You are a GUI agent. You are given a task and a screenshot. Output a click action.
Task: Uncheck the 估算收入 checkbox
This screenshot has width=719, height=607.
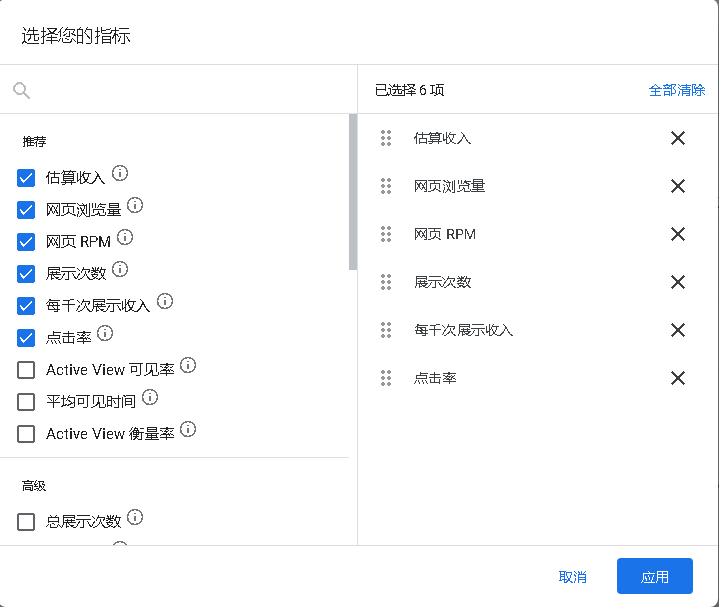(26, 178)
